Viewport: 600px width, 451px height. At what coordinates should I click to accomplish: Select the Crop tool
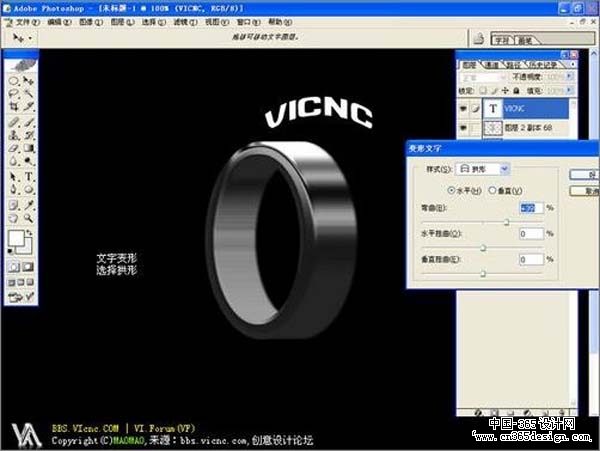coord(14,106)
